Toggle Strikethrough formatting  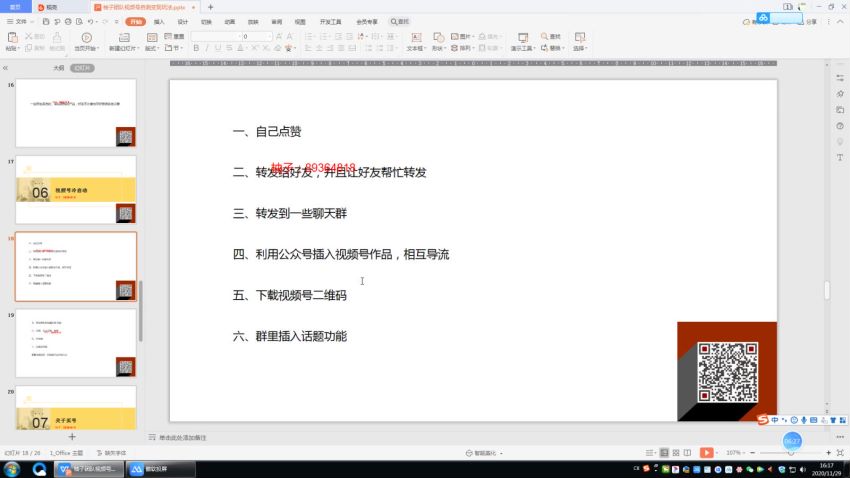229,48
